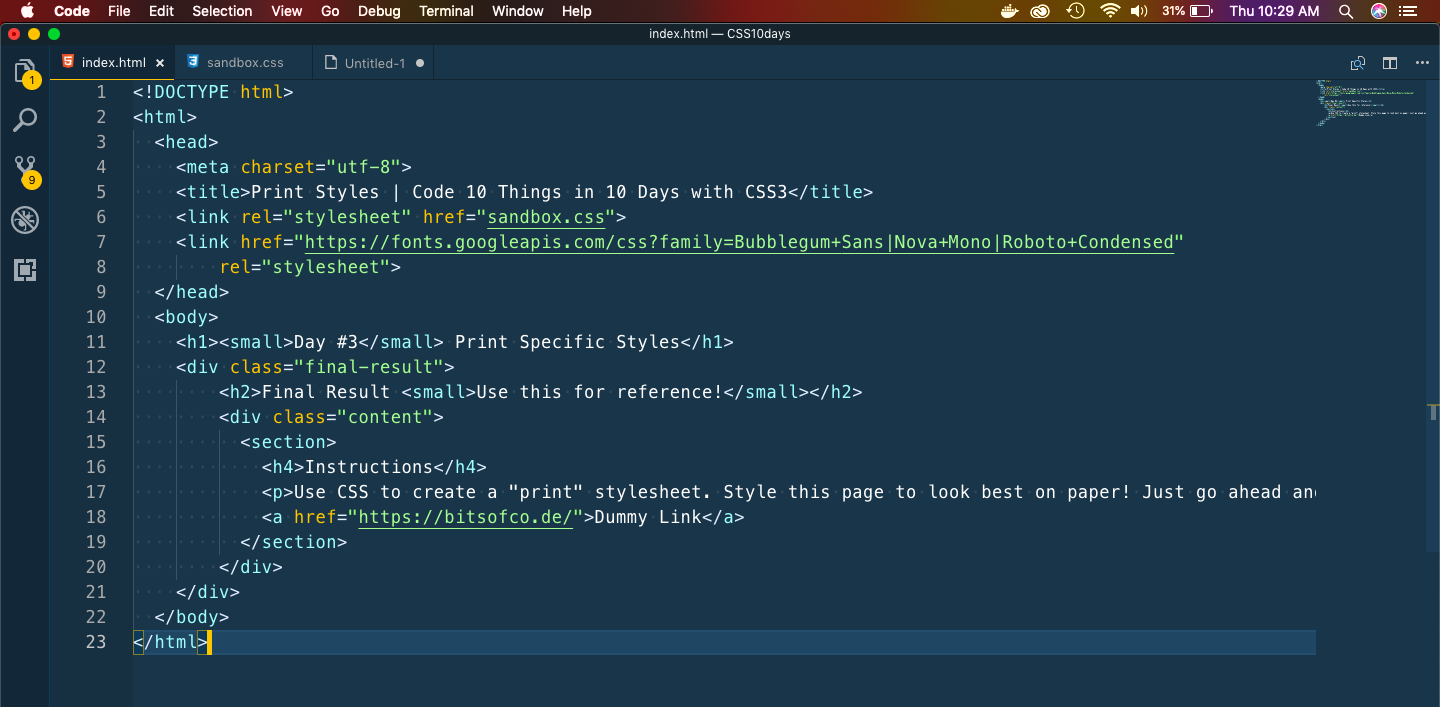Image resolution: width=1440 pixels, height=707 pixels.
Task: Click "Print Specific Styles" text on line 11
Action: [567, 342]
